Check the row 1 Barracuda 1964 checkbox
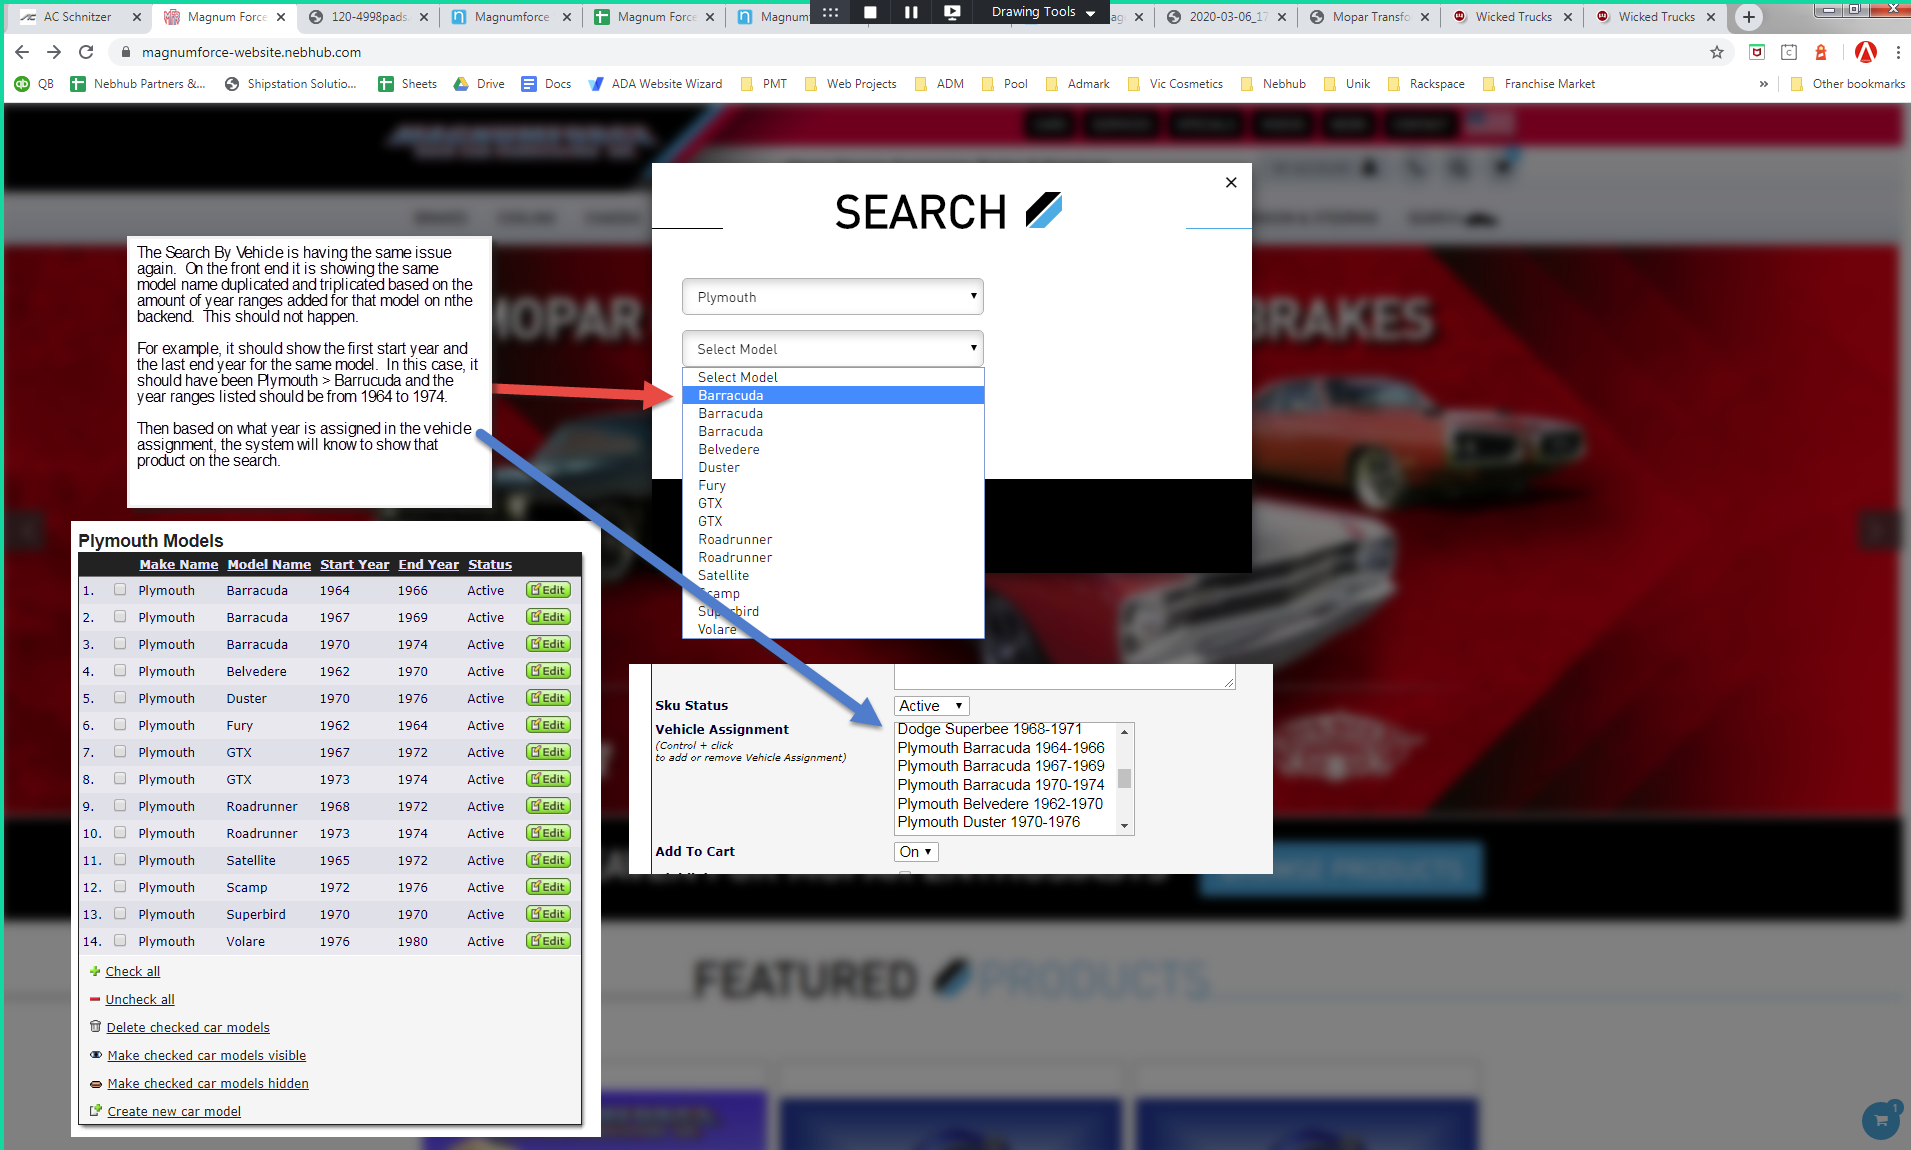The width and height of the screenshot is (1911, 1150). pos(120,590)
